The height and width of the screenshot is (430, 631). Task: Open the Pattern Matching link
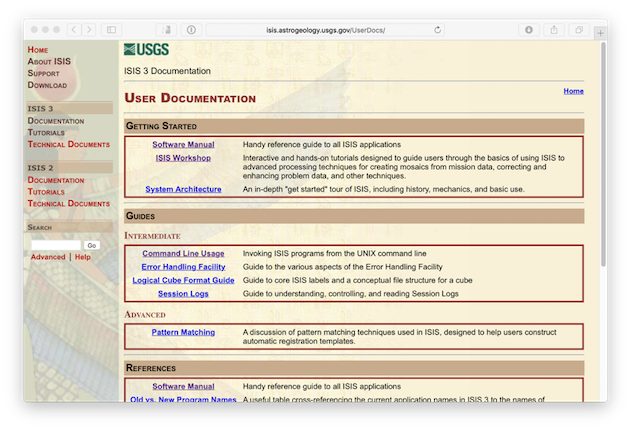tap(183, 332)
